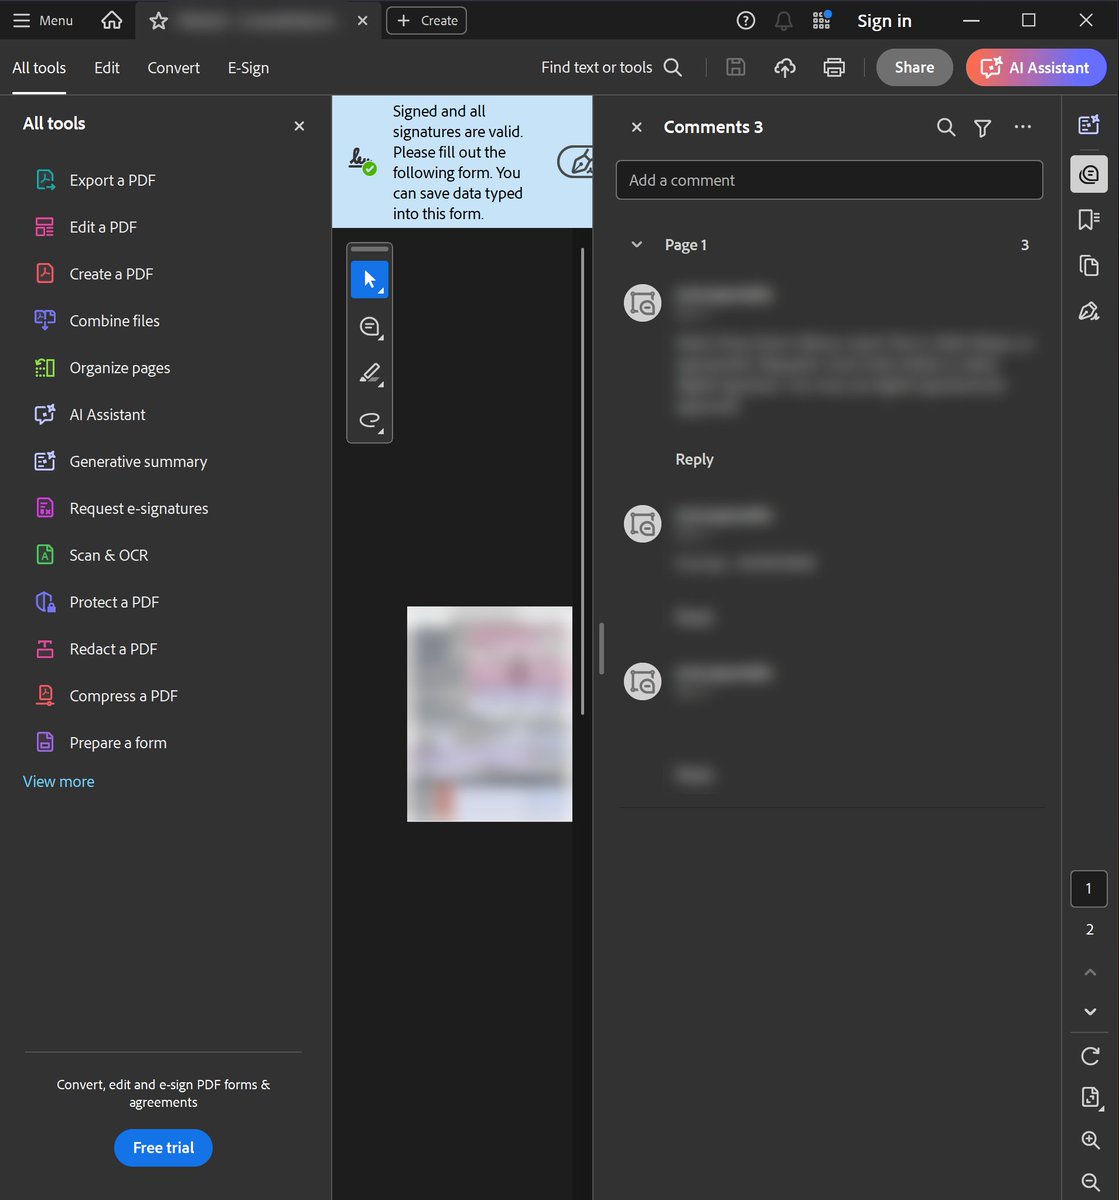Click Sign in
The height and width of the screenshot is (1200, 1119).
(884, 20)
